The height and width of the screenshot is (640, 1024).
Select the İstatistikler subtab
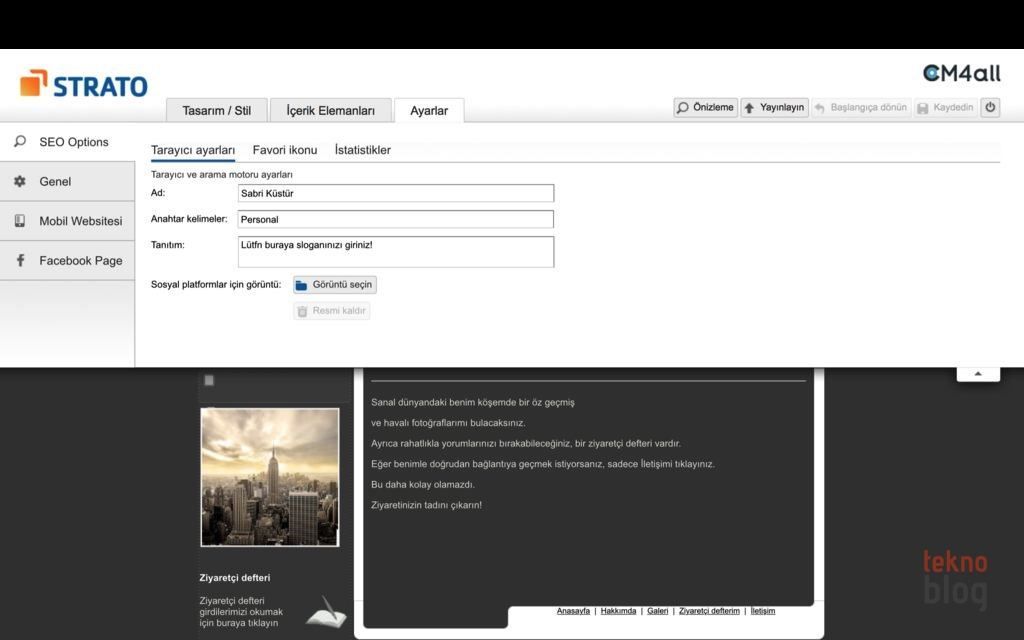[x=362, y=150]
